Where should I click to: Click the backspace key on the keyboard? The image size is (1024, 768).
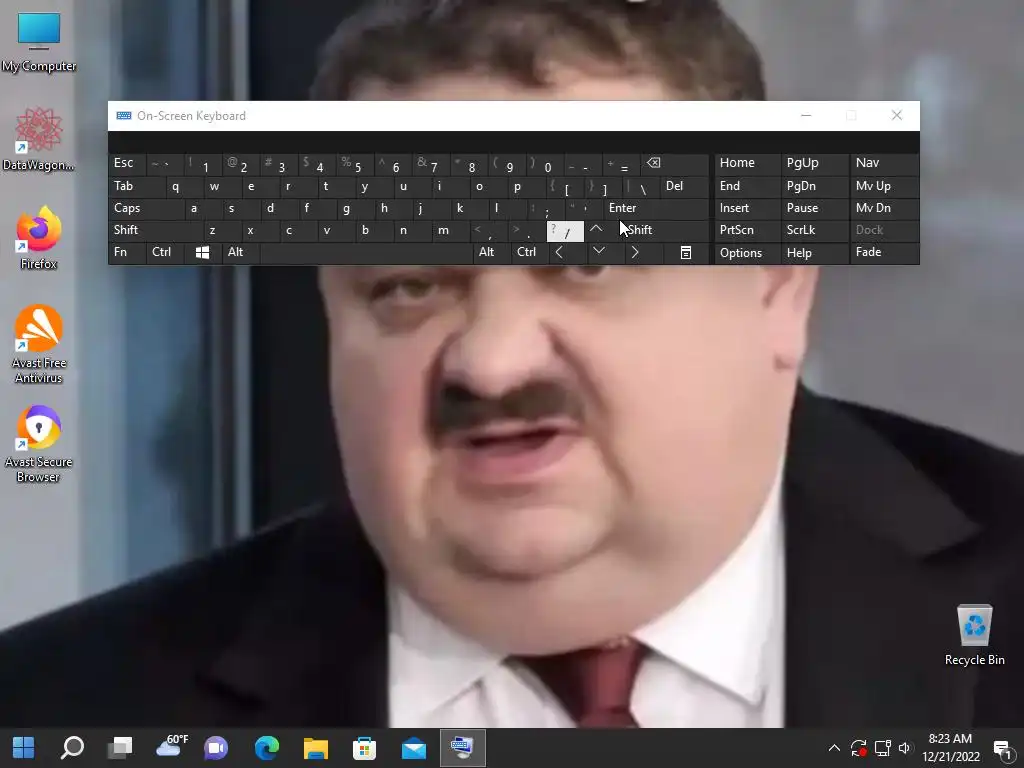pos(675,163)
